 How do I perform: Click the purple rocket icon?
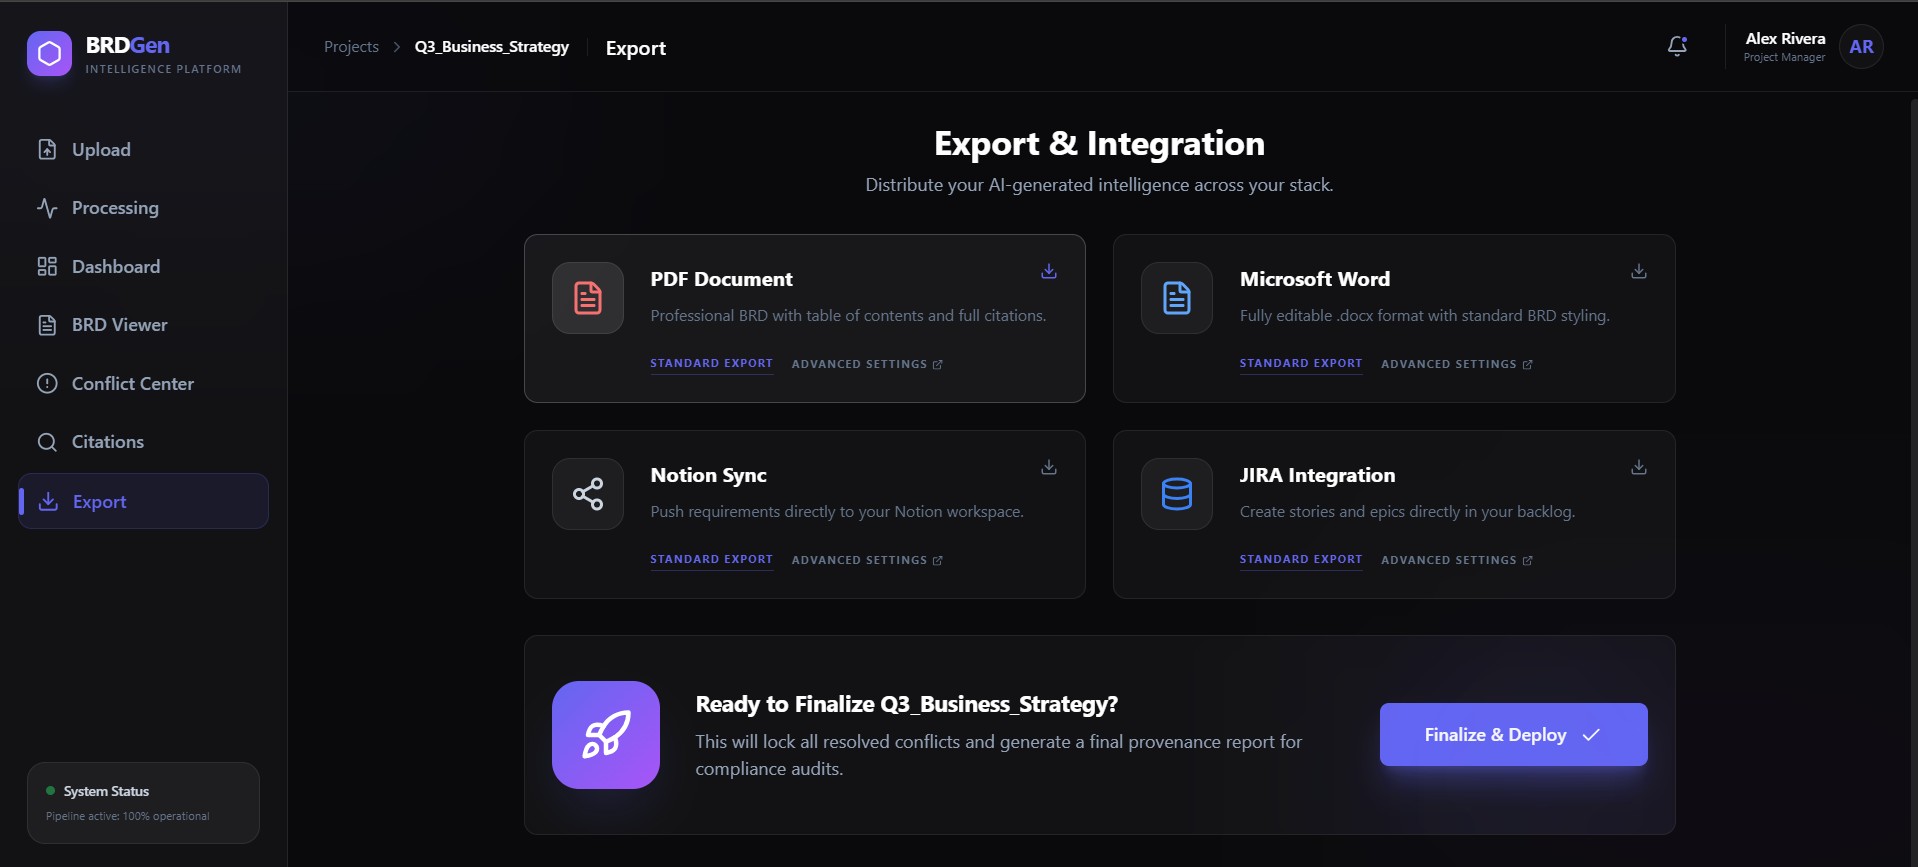(606, 735)
